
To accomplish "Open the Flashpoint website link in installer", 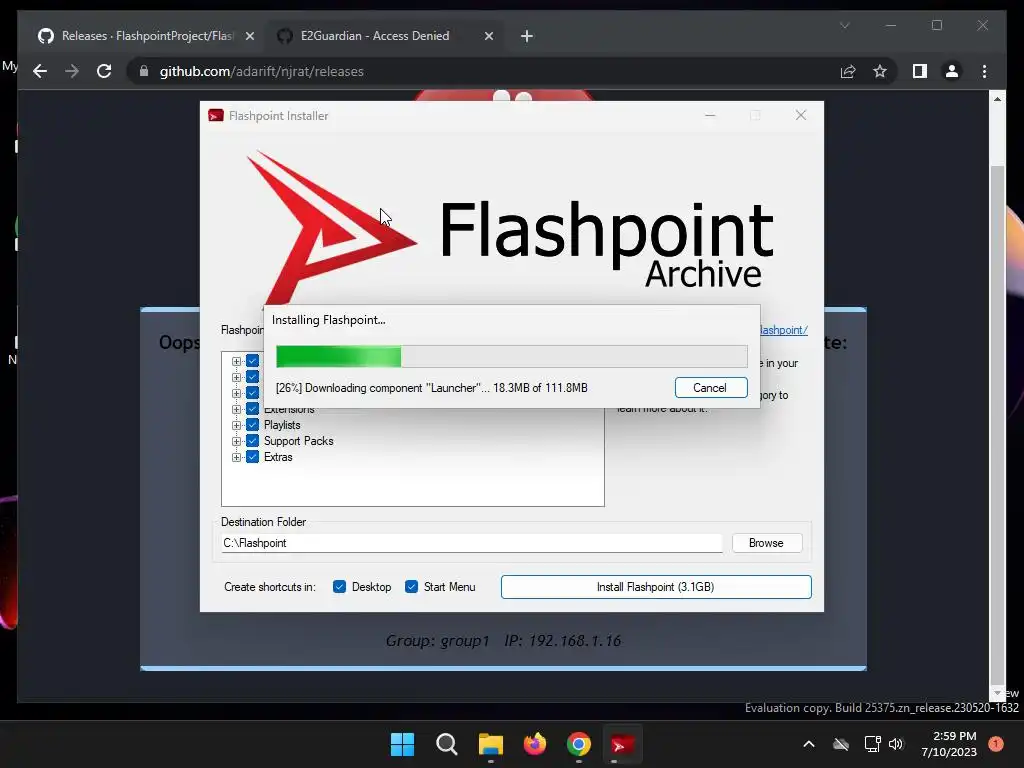I will click(x=784, y=330).
